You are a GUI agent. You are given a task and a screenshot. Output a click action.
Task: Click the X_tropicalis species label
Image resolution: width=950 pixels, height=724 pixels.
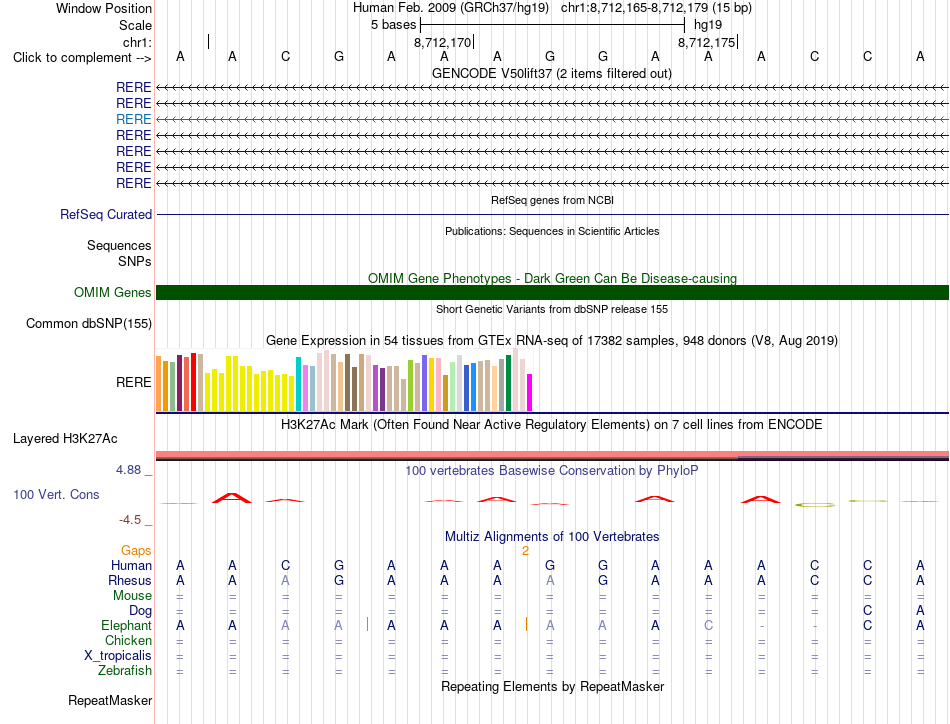(x=118, y=656)
